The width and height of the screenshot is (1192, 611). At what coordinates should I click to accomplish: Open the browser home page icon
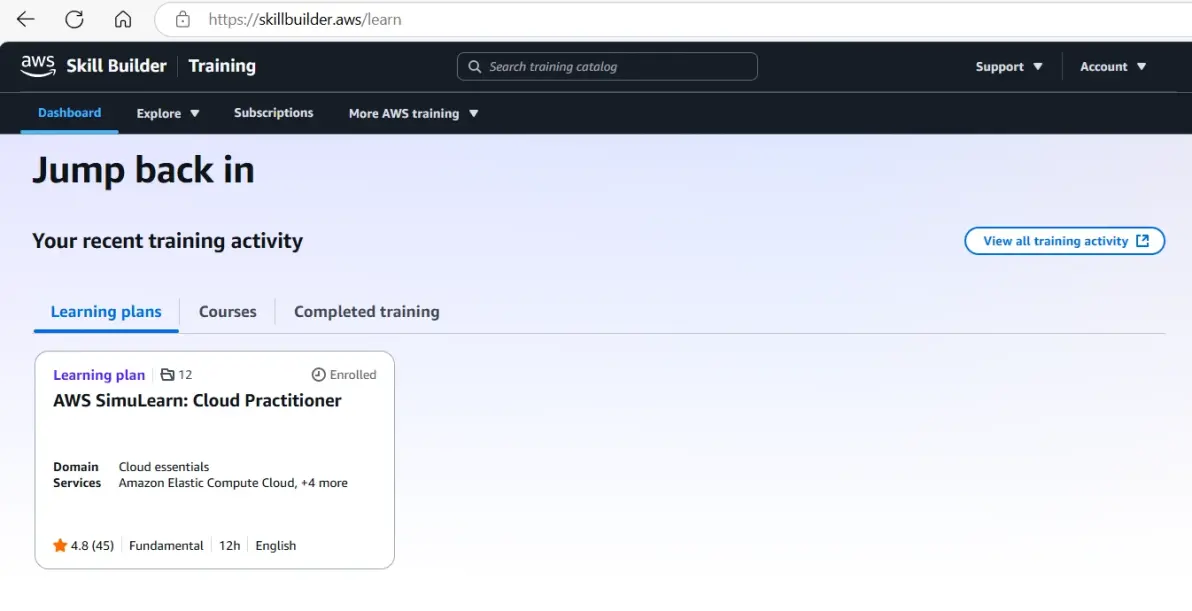(122, 20)
